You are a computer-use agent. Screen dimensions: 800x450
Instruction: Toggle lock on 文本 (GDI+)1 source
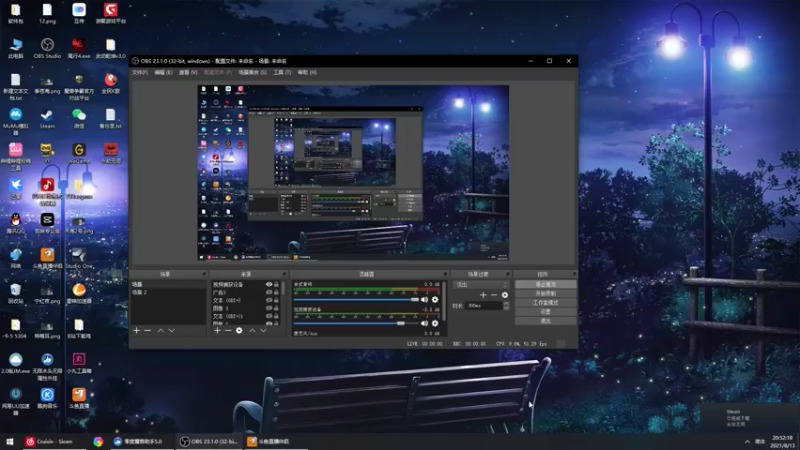277,316
